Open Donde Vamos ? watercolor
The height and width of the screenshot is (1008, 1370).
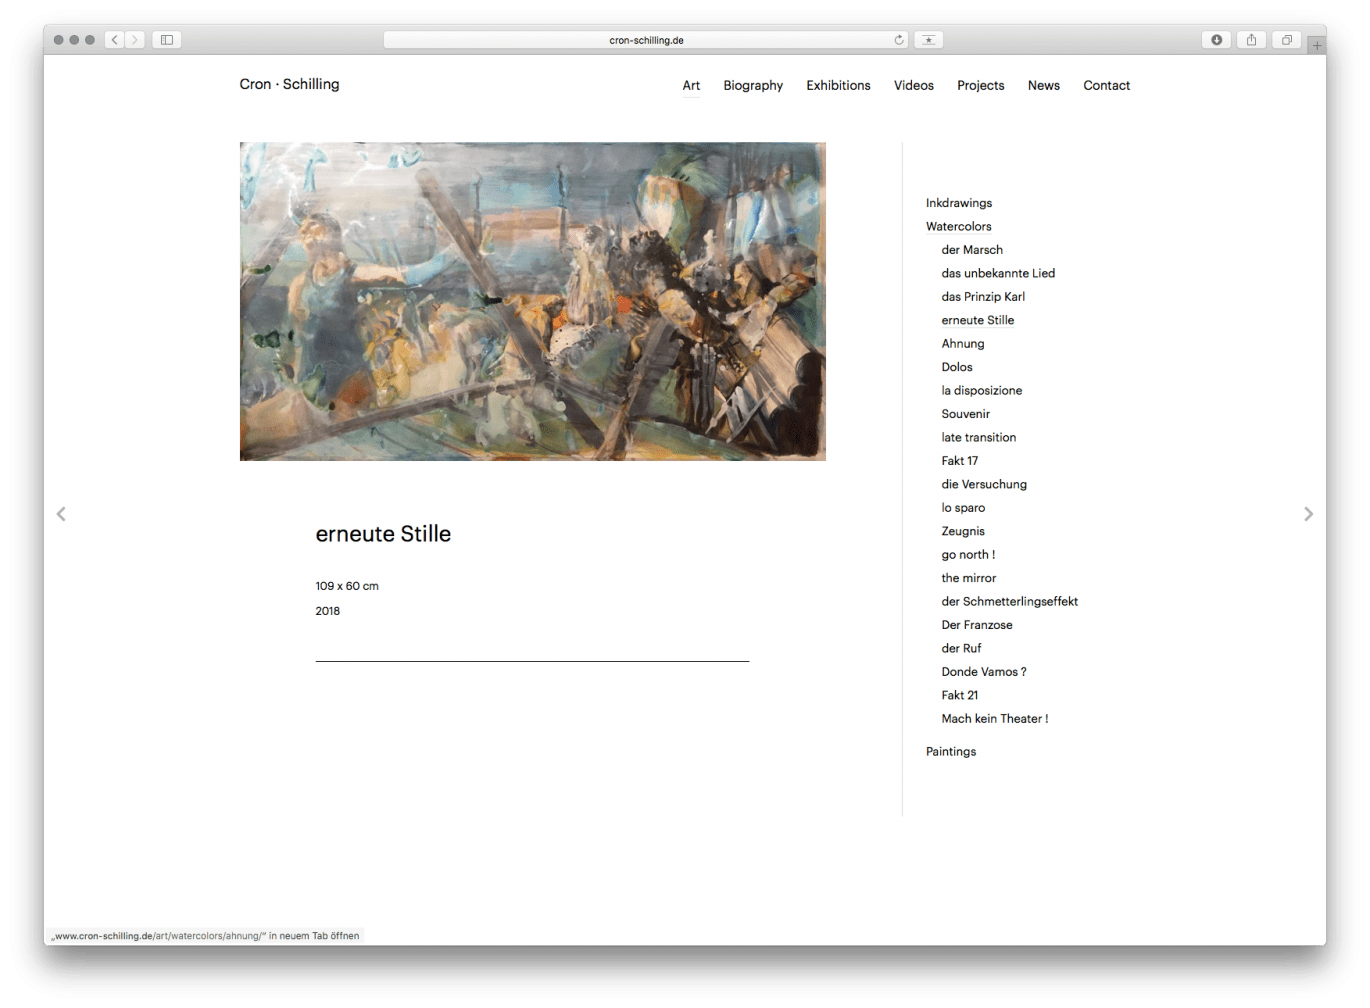[x=983, y=672]
